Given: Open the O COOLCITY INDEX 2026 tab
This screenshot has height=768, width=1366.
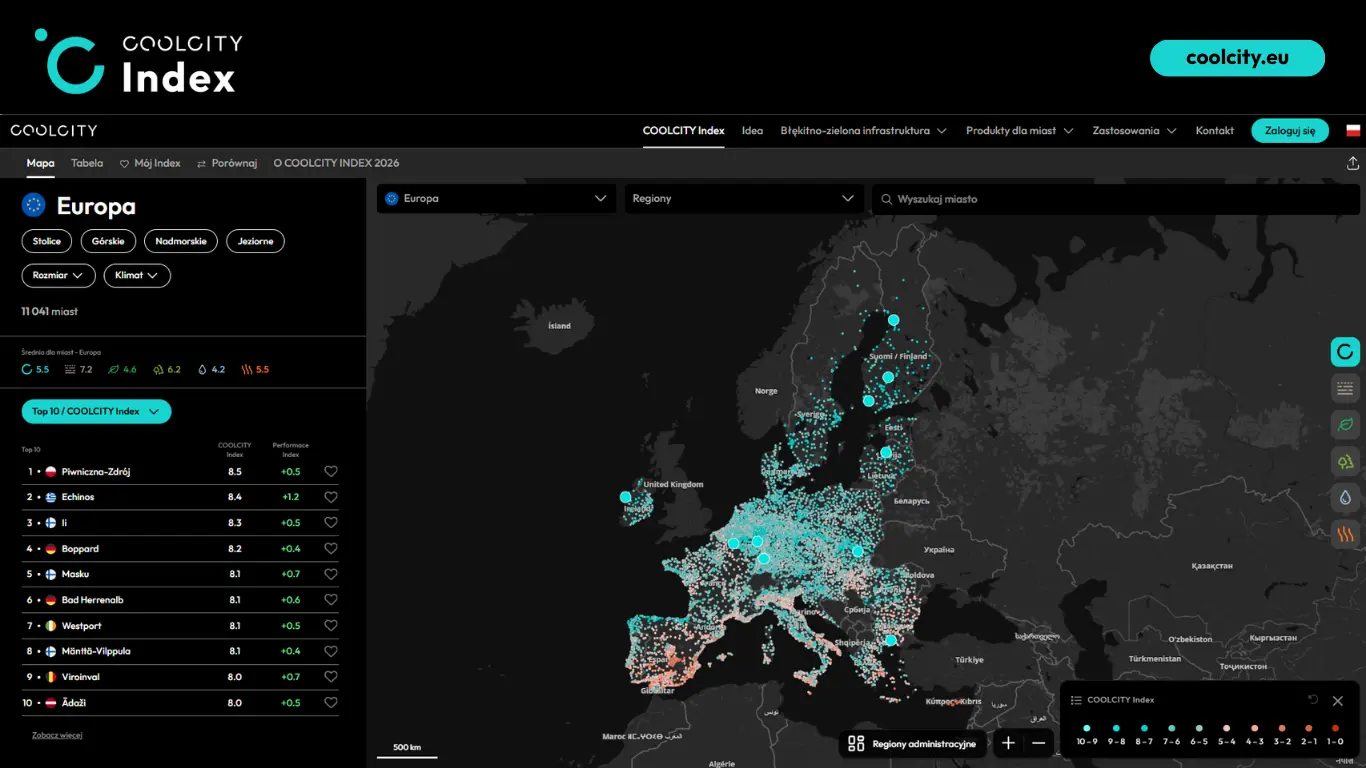Looking at the screenshot, I should pos(336,163).
